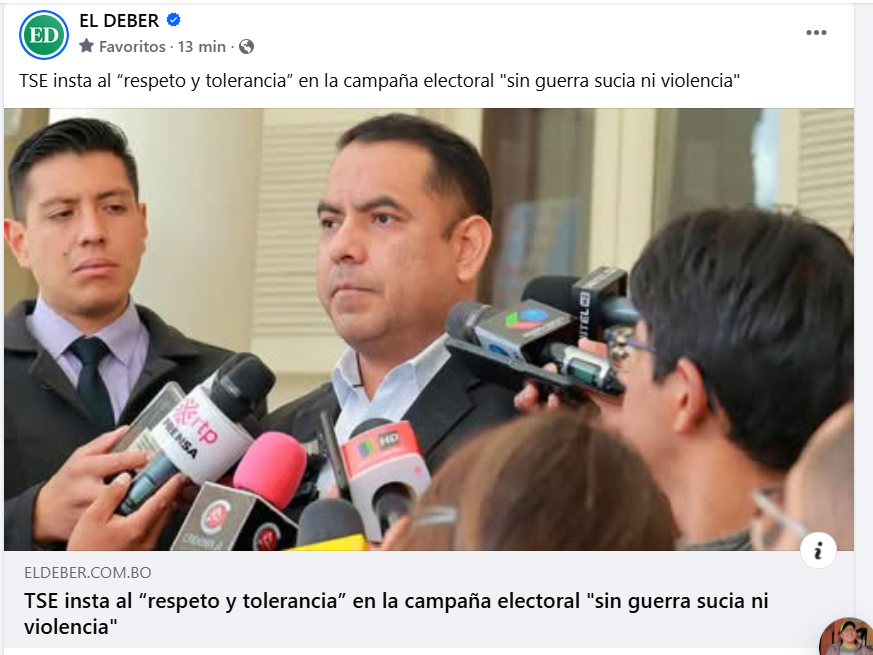The height and width of the screenshot is (655, 873).
Task: Open the bold TSE article headline link
Action: coord(396,614)
